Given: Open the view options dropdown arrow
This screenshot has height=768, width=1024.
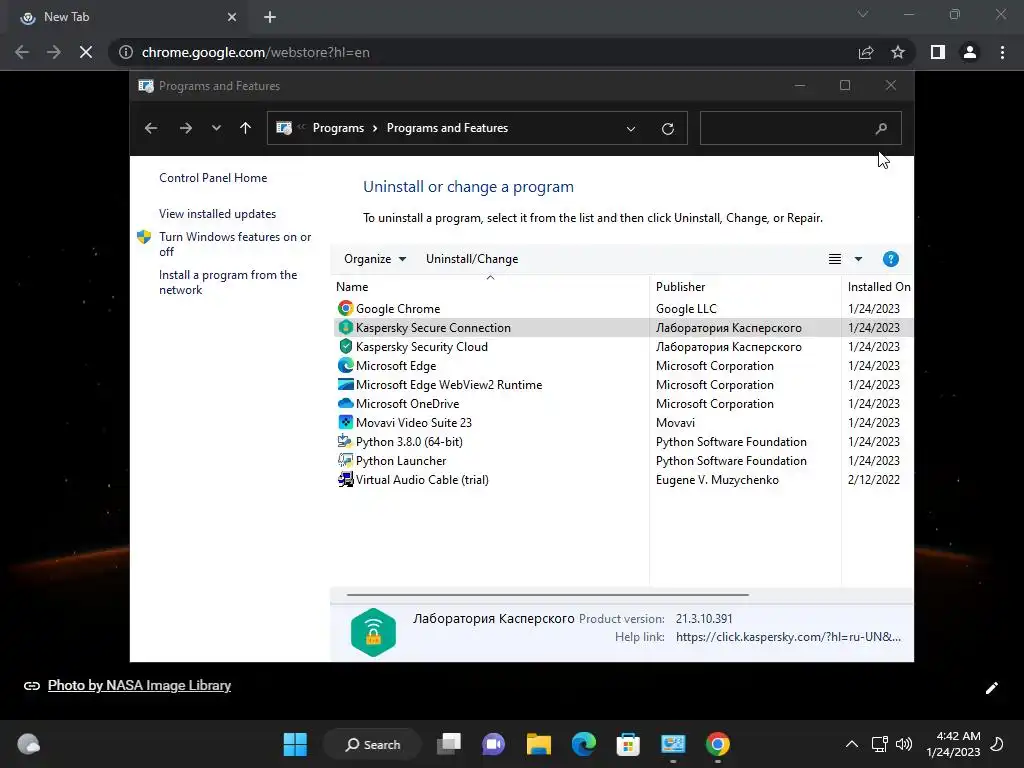Looking at the screenshot, I should point(858,259).
